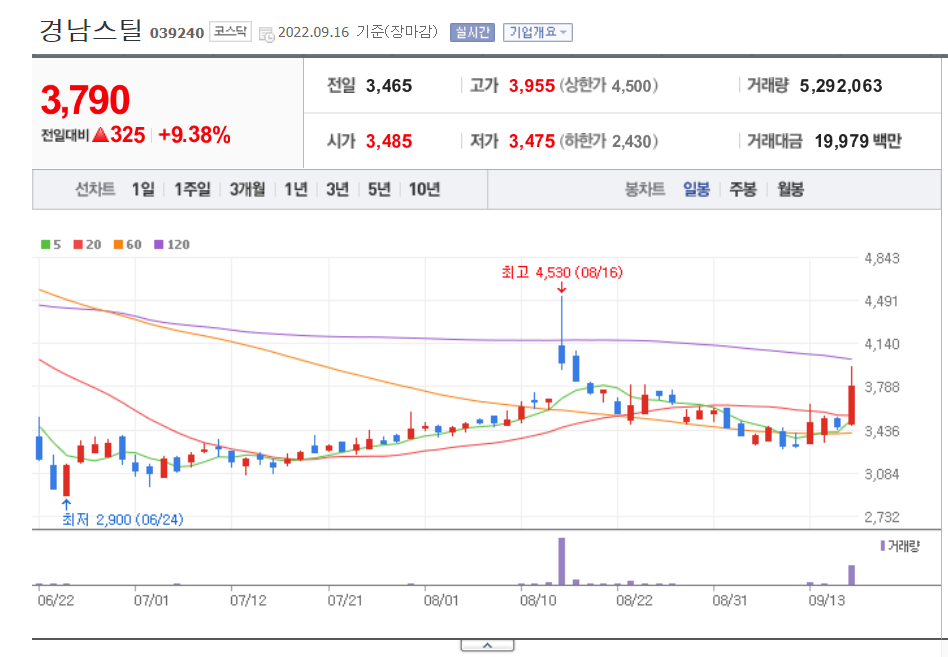948x657 pixels.
Task: Click the purple 120-day moving average swatch
Action: point(159,244)
